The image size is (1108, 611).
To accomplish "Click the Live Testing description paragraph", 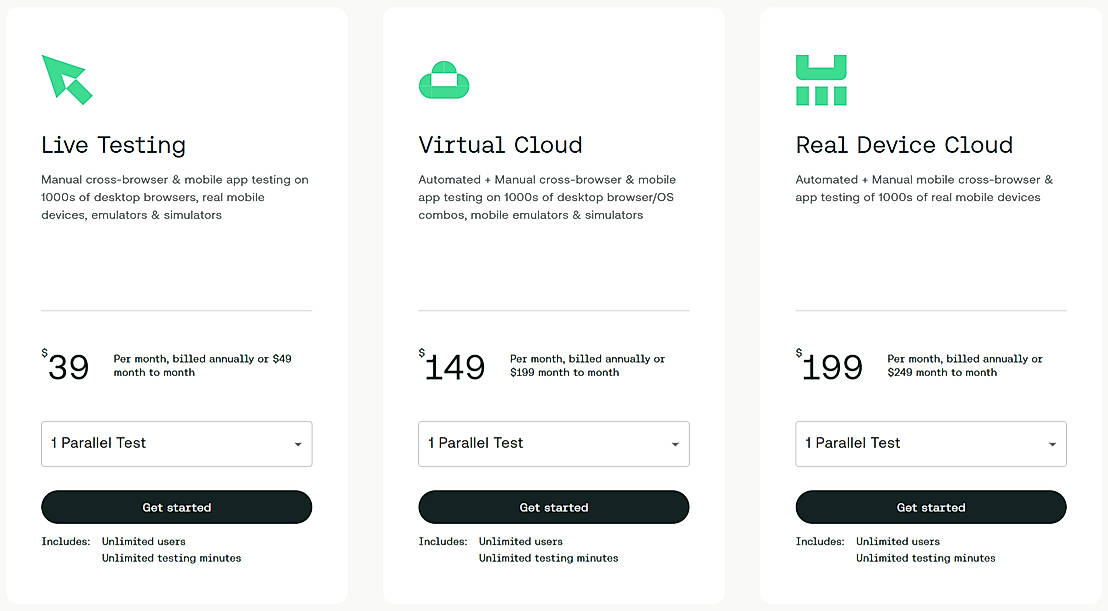I will click(x=175, y=197).
